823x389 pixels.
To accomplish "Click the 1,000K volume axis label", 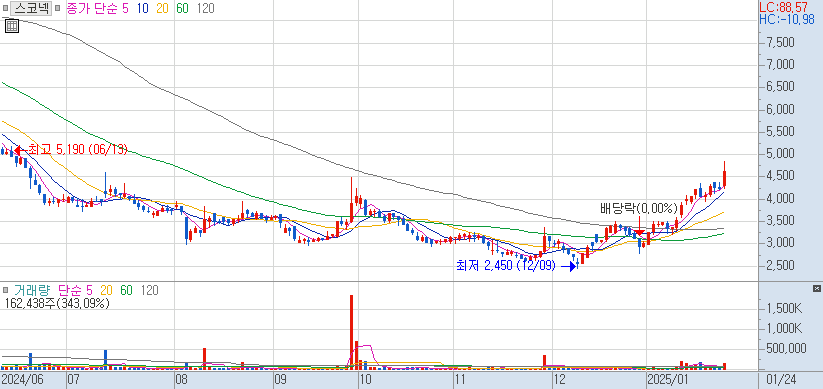I will click(784, 329).
